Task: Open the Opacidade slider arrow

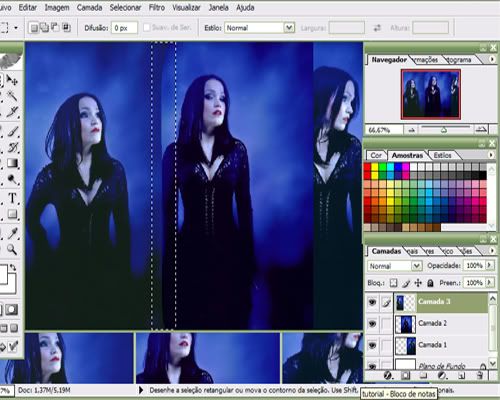Action: coord(489,265)
